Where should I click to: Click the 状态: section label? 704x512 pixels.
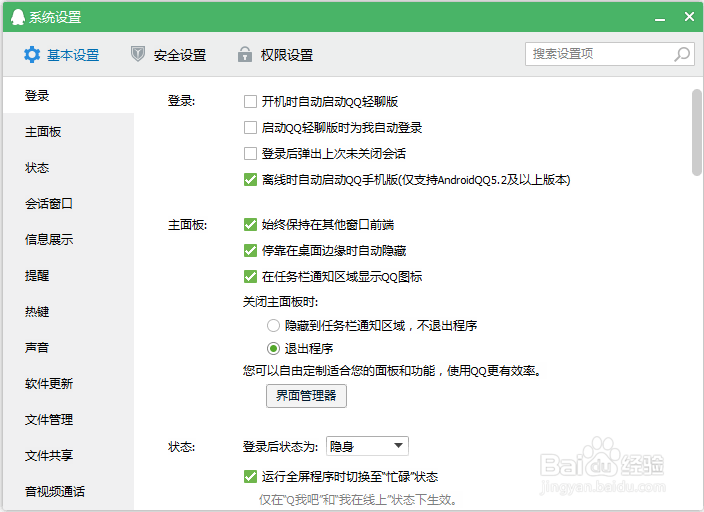pos(181,447)
